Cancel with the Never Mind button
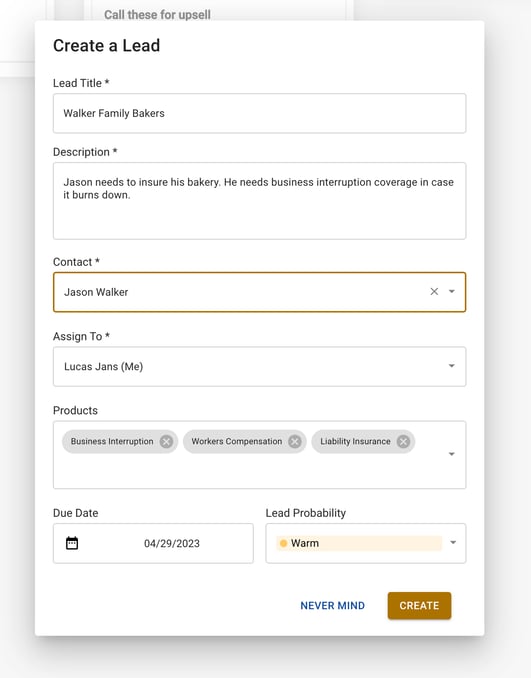Image resolution: width=531 pixels, height=678 pixels. tap(333, 605)
